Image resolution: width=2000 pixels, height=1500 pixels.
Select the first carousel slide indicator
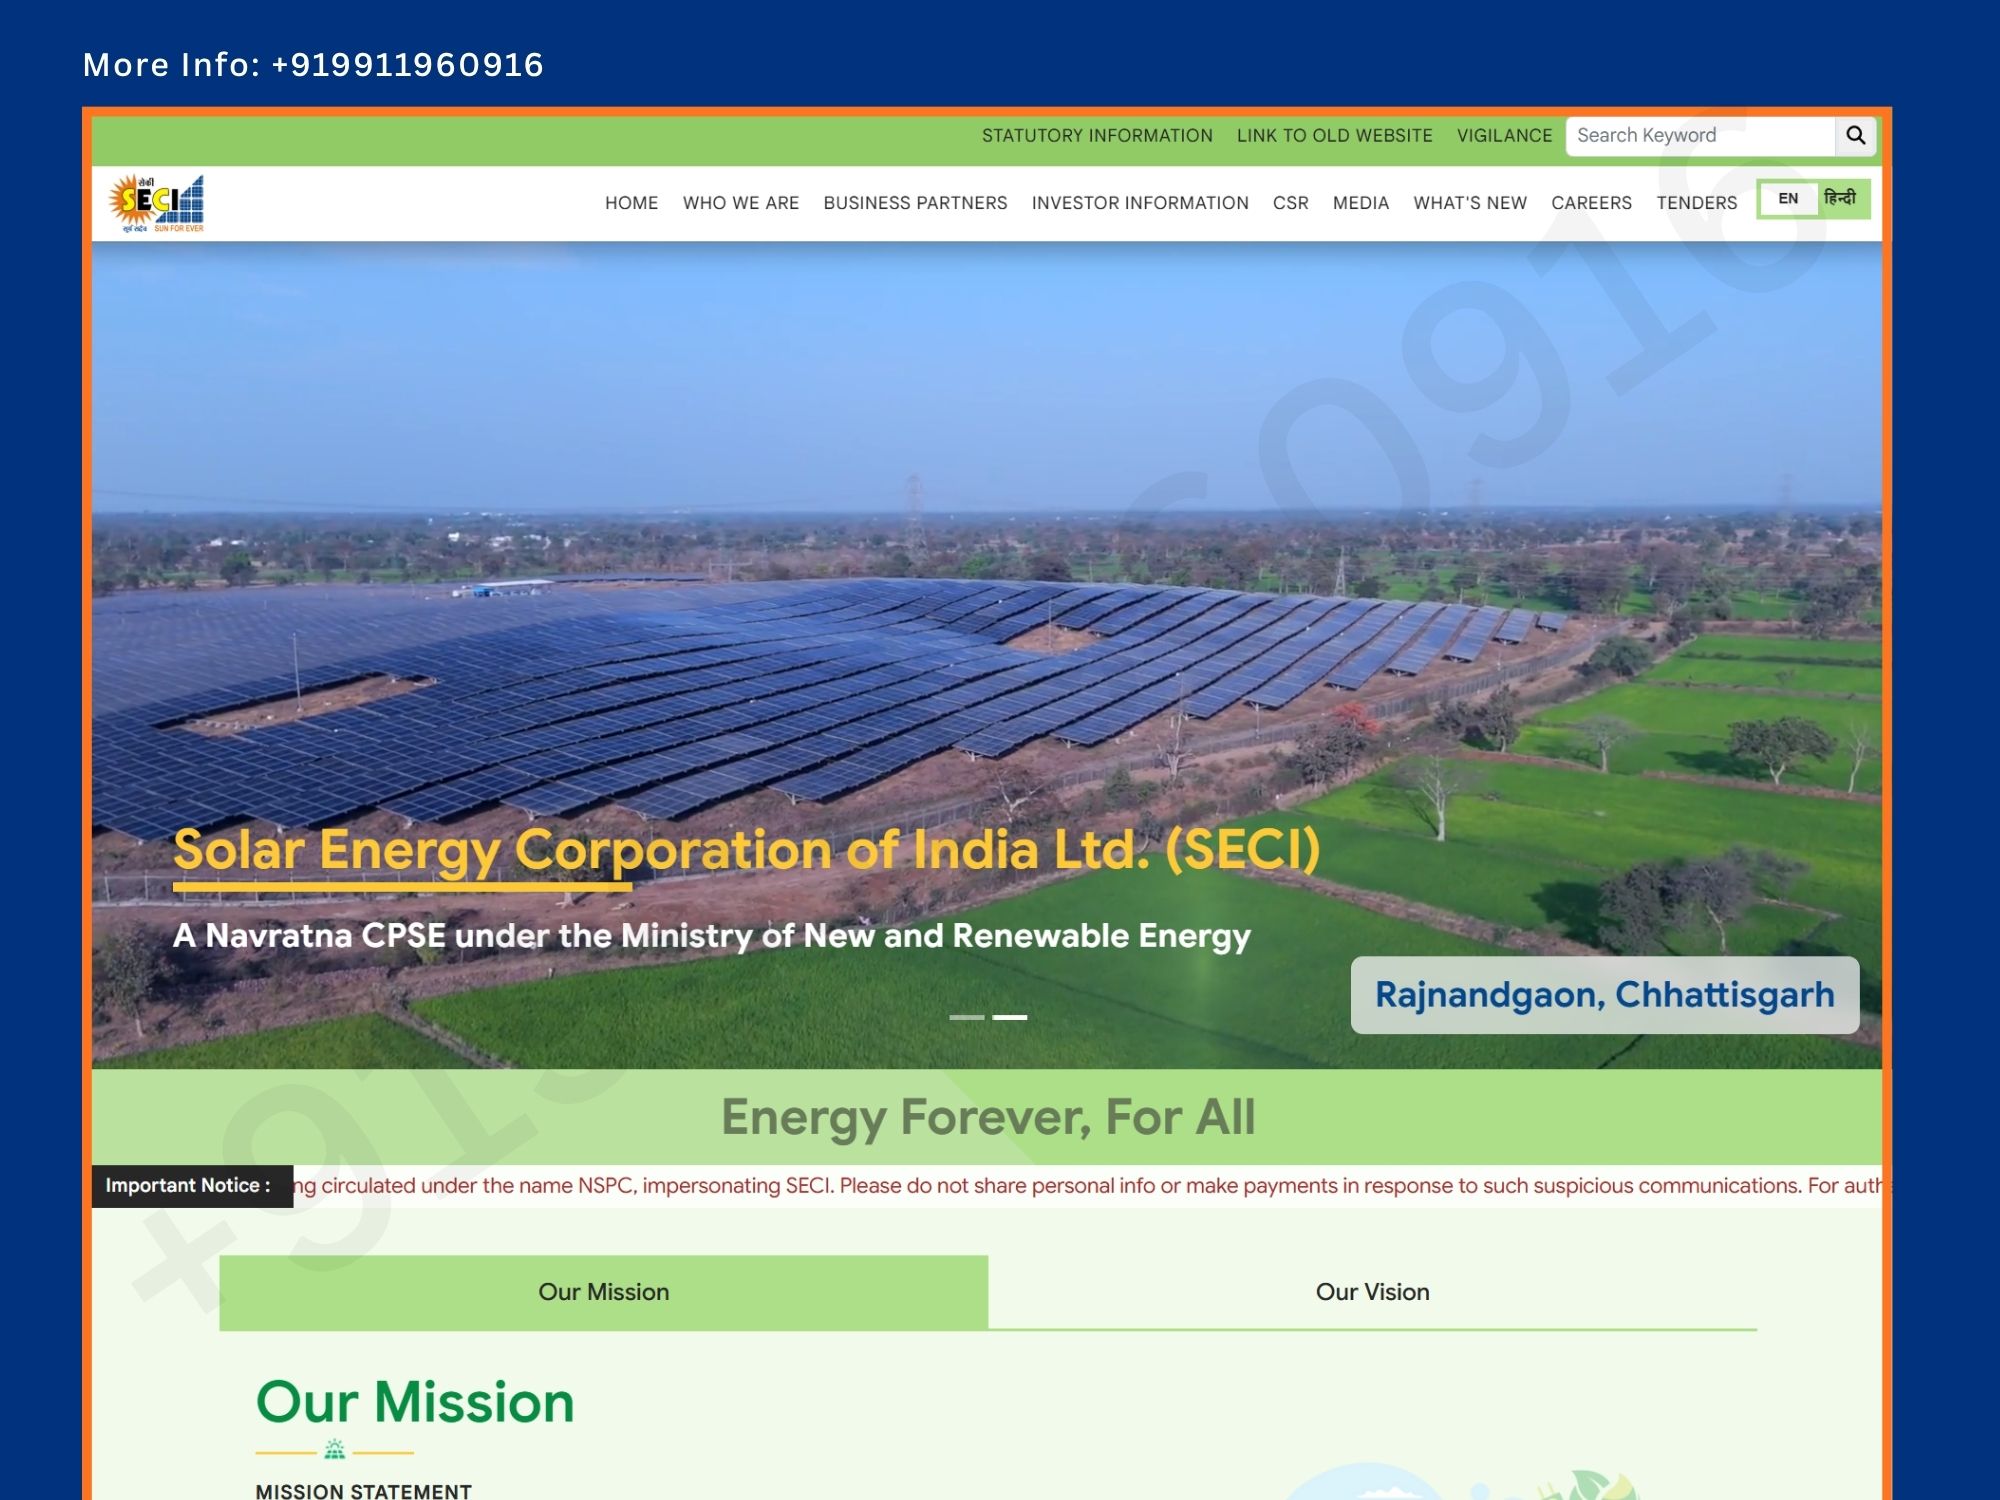click(x=966, y=1017)
